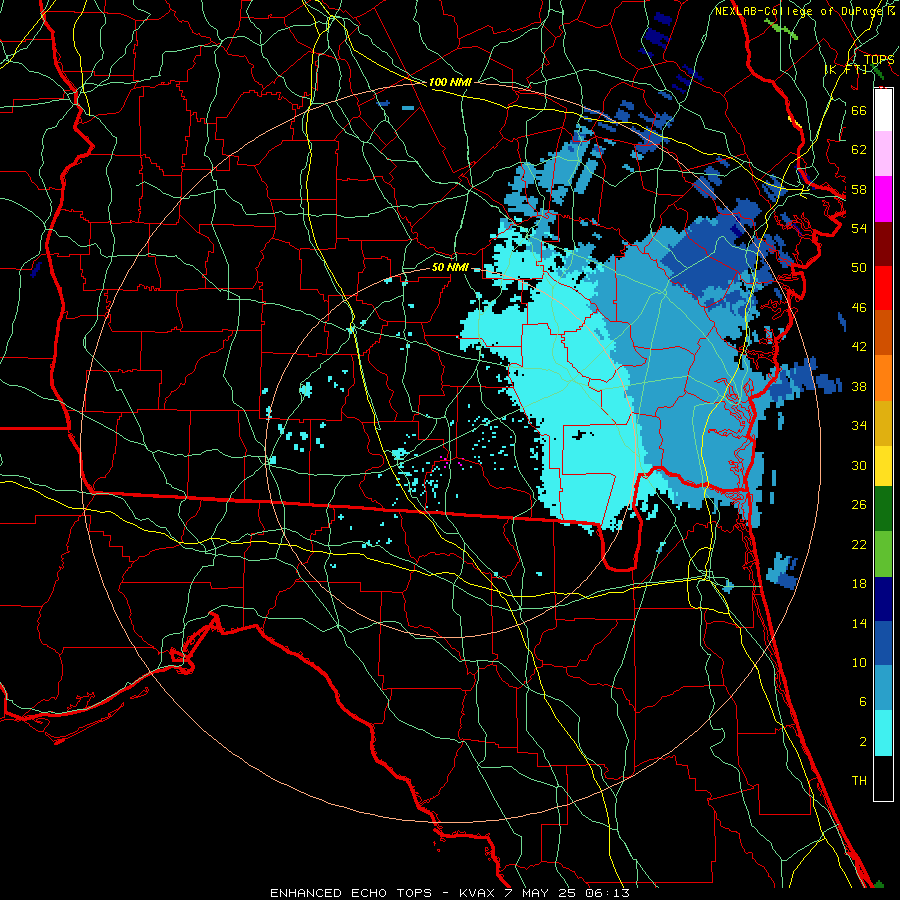This screenshot has height=900, width=900.
Task: Click the '50' legend value
Action: click(859, 267)
